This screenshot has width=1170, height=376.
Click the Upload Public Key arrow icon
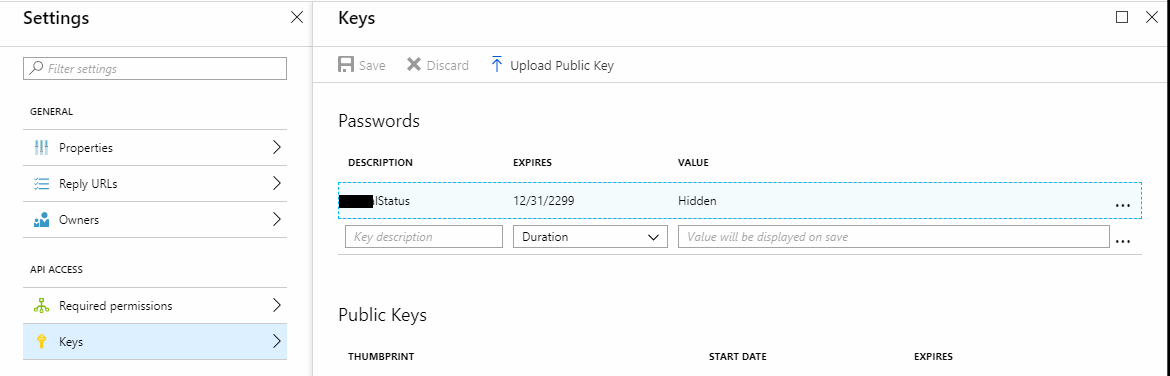tap(497, 65)
